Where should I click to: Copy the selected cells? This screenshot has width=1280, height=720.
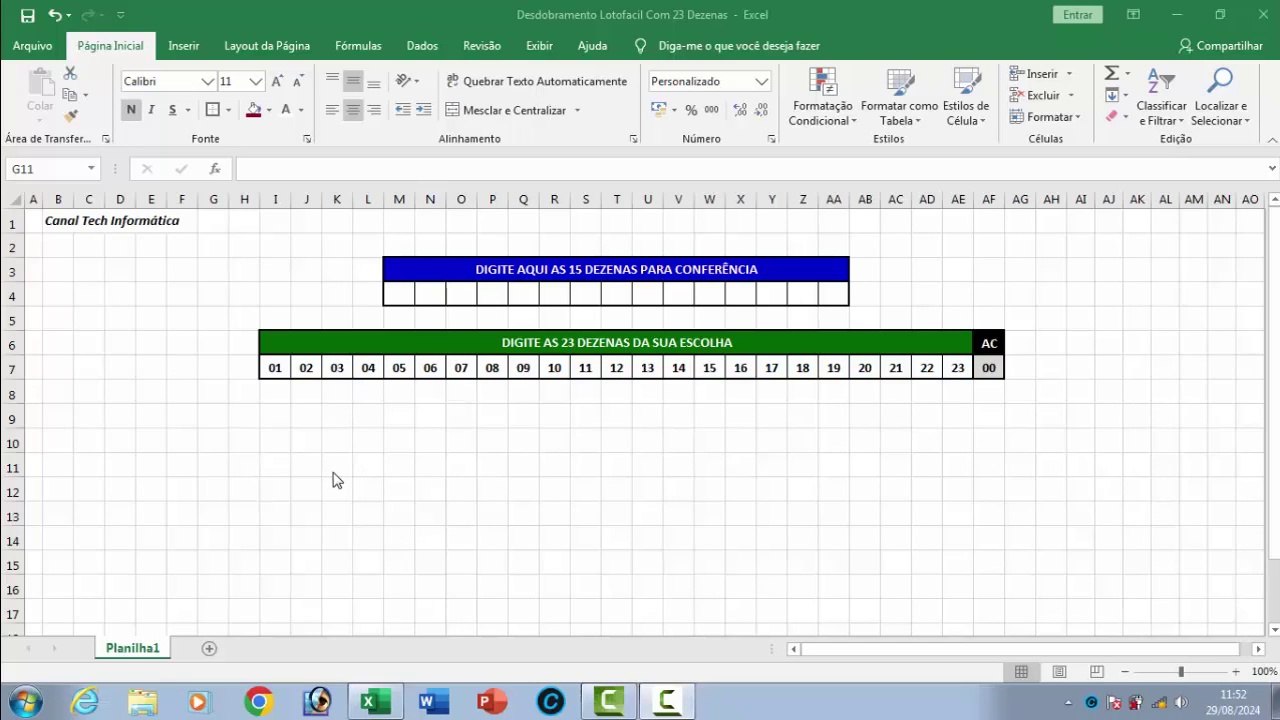(x=70, y=95)
